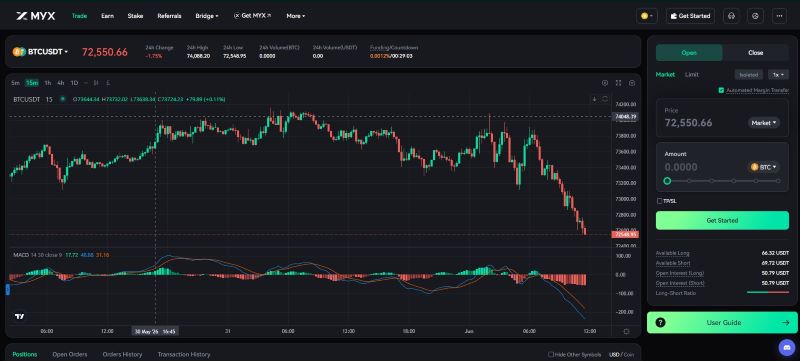800x361 pixels.
Task: Open the candlestick chart type icon
Action: [x=96, y=83]
